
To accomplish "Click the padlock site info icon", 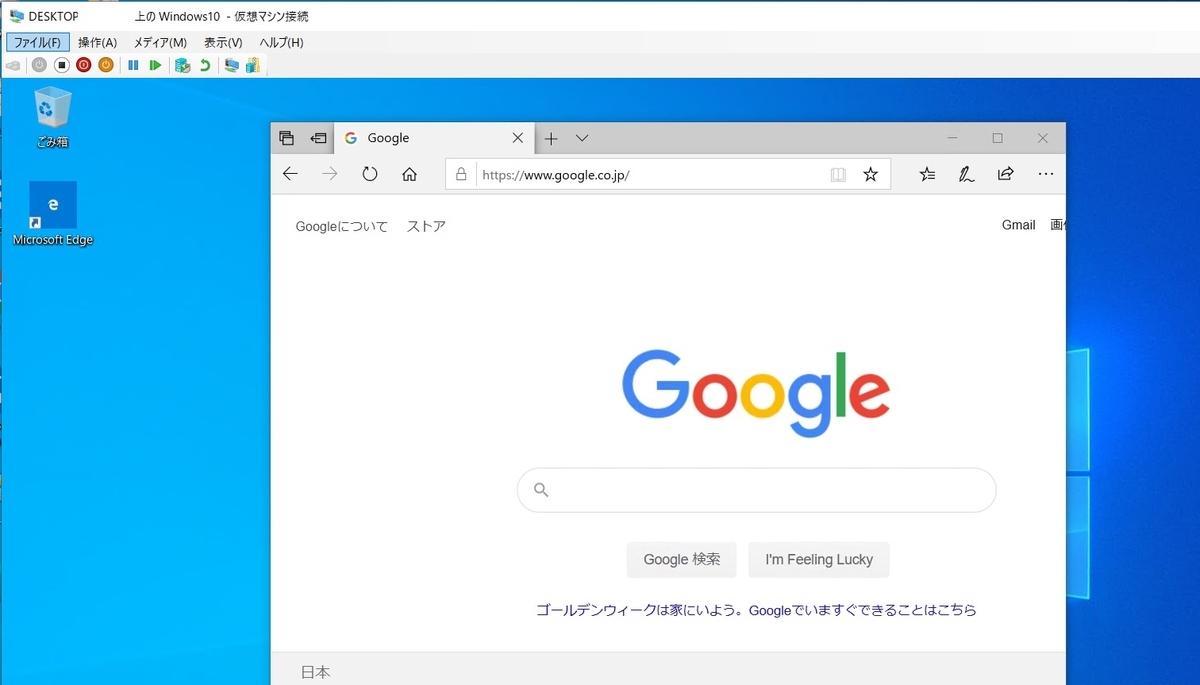I will point(461,174).
